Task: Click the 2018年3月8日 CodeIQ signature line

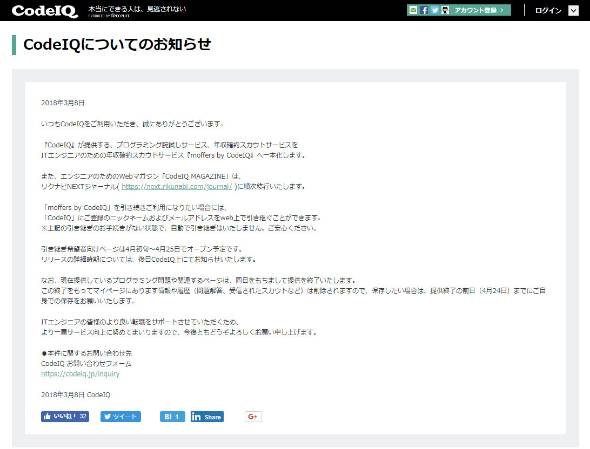Action: coord(76,394)
